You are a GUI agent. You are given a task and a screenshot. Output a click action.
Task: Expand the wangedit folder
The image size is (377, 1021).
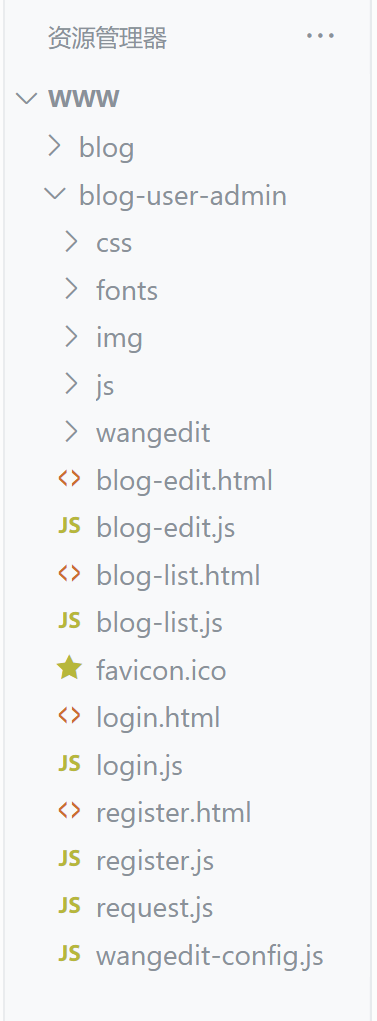pos(188,432)
